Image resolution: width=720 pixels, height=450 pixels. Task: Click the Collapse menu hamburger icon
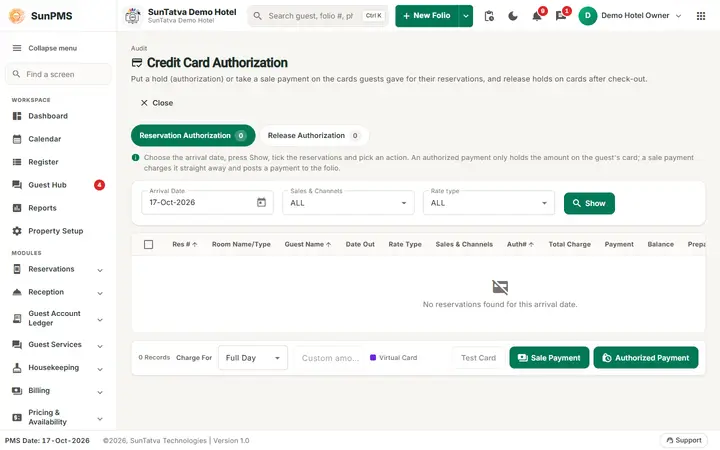[17, 48]
